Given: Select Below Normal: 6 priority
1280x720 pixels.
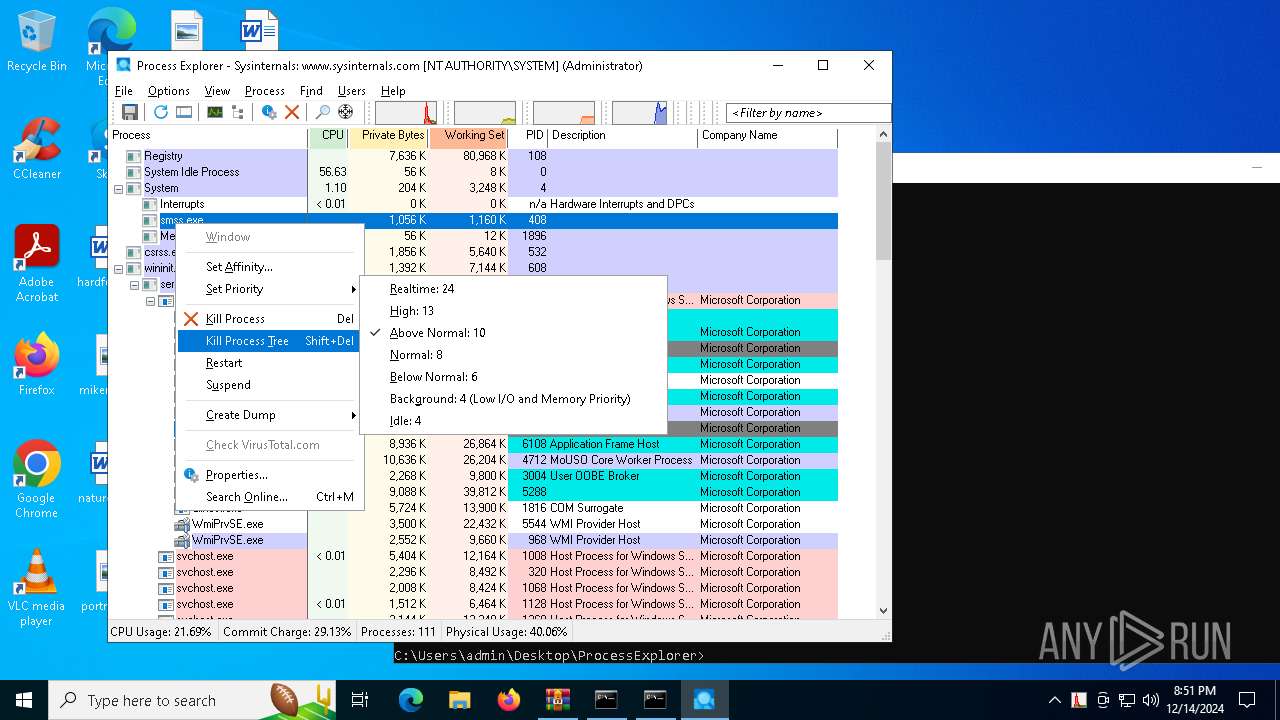Looking at the screenshot, I should click(513, 377).
